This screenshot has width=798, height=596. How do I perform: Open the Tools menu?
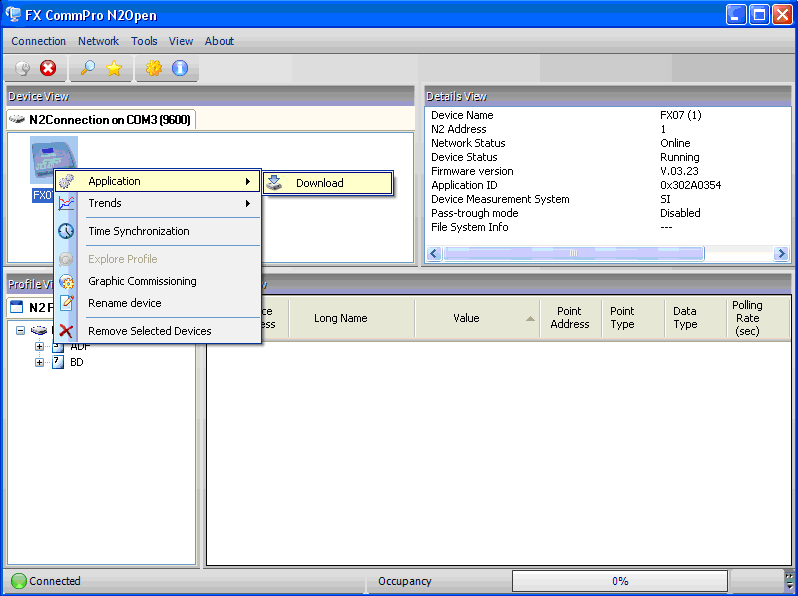(x=144, y=41)
